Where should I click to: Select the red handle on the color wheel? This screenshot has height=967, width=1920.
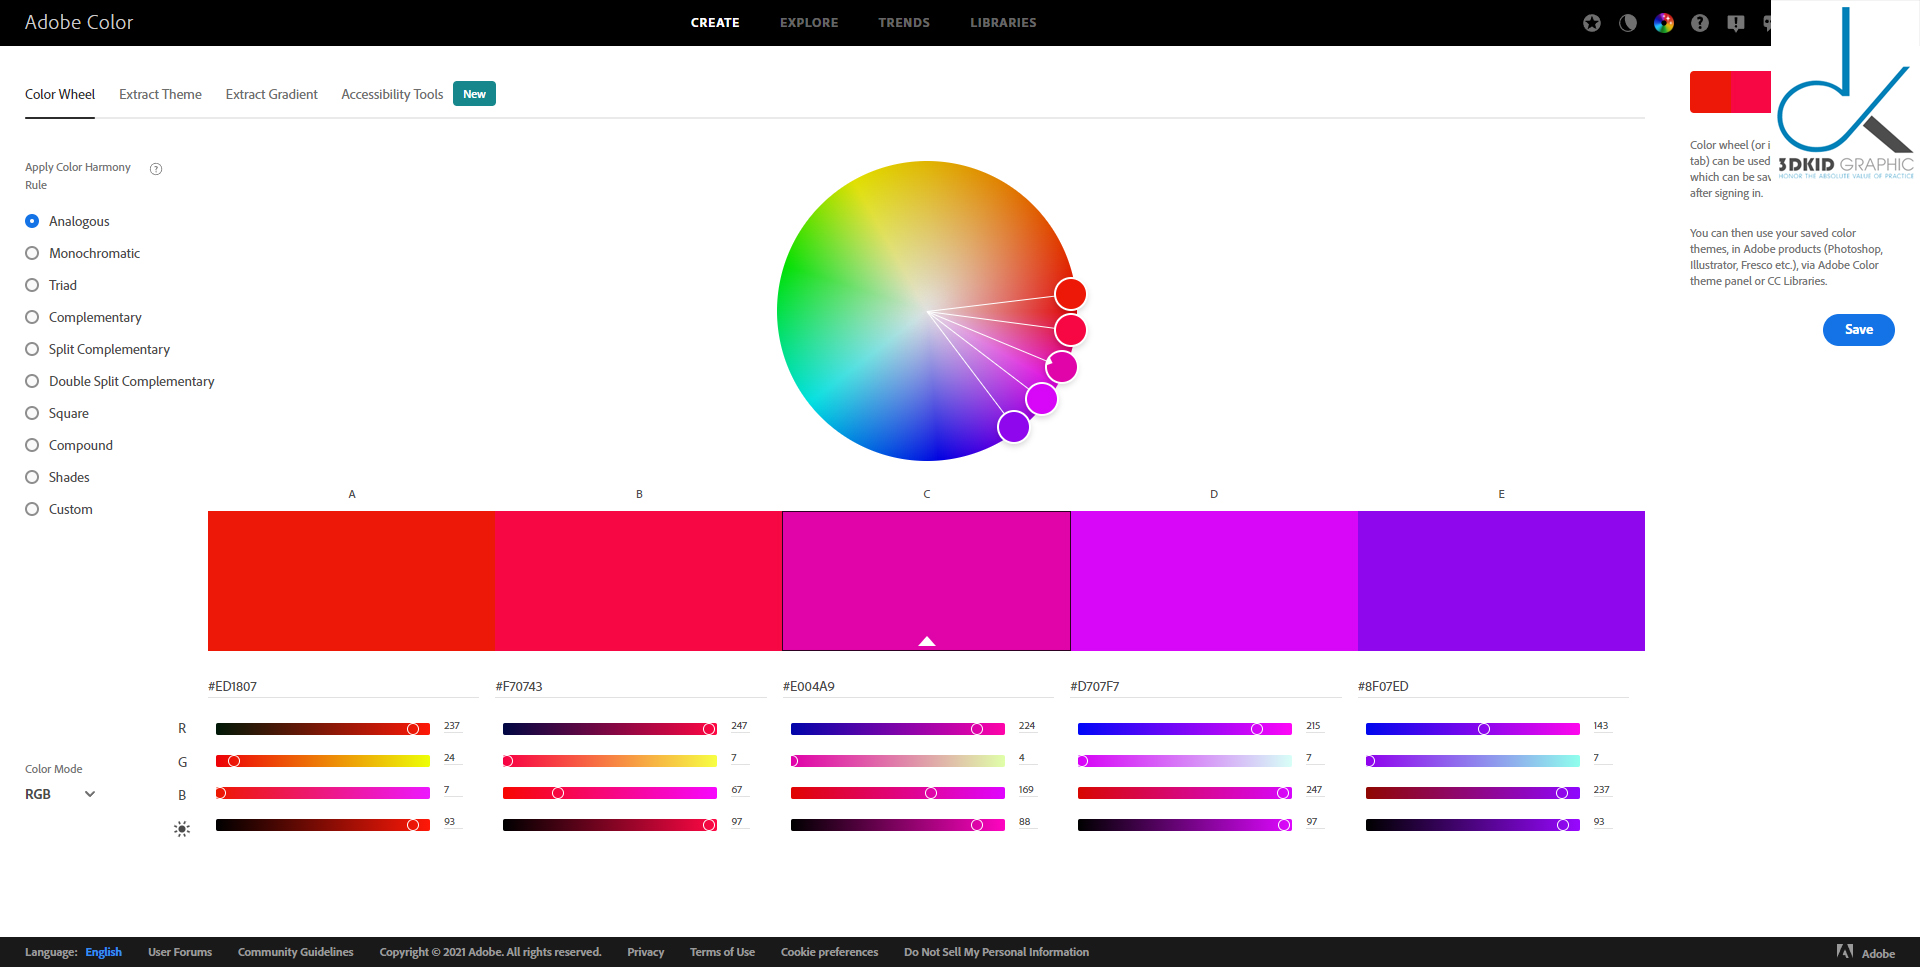coord(1070,294)
